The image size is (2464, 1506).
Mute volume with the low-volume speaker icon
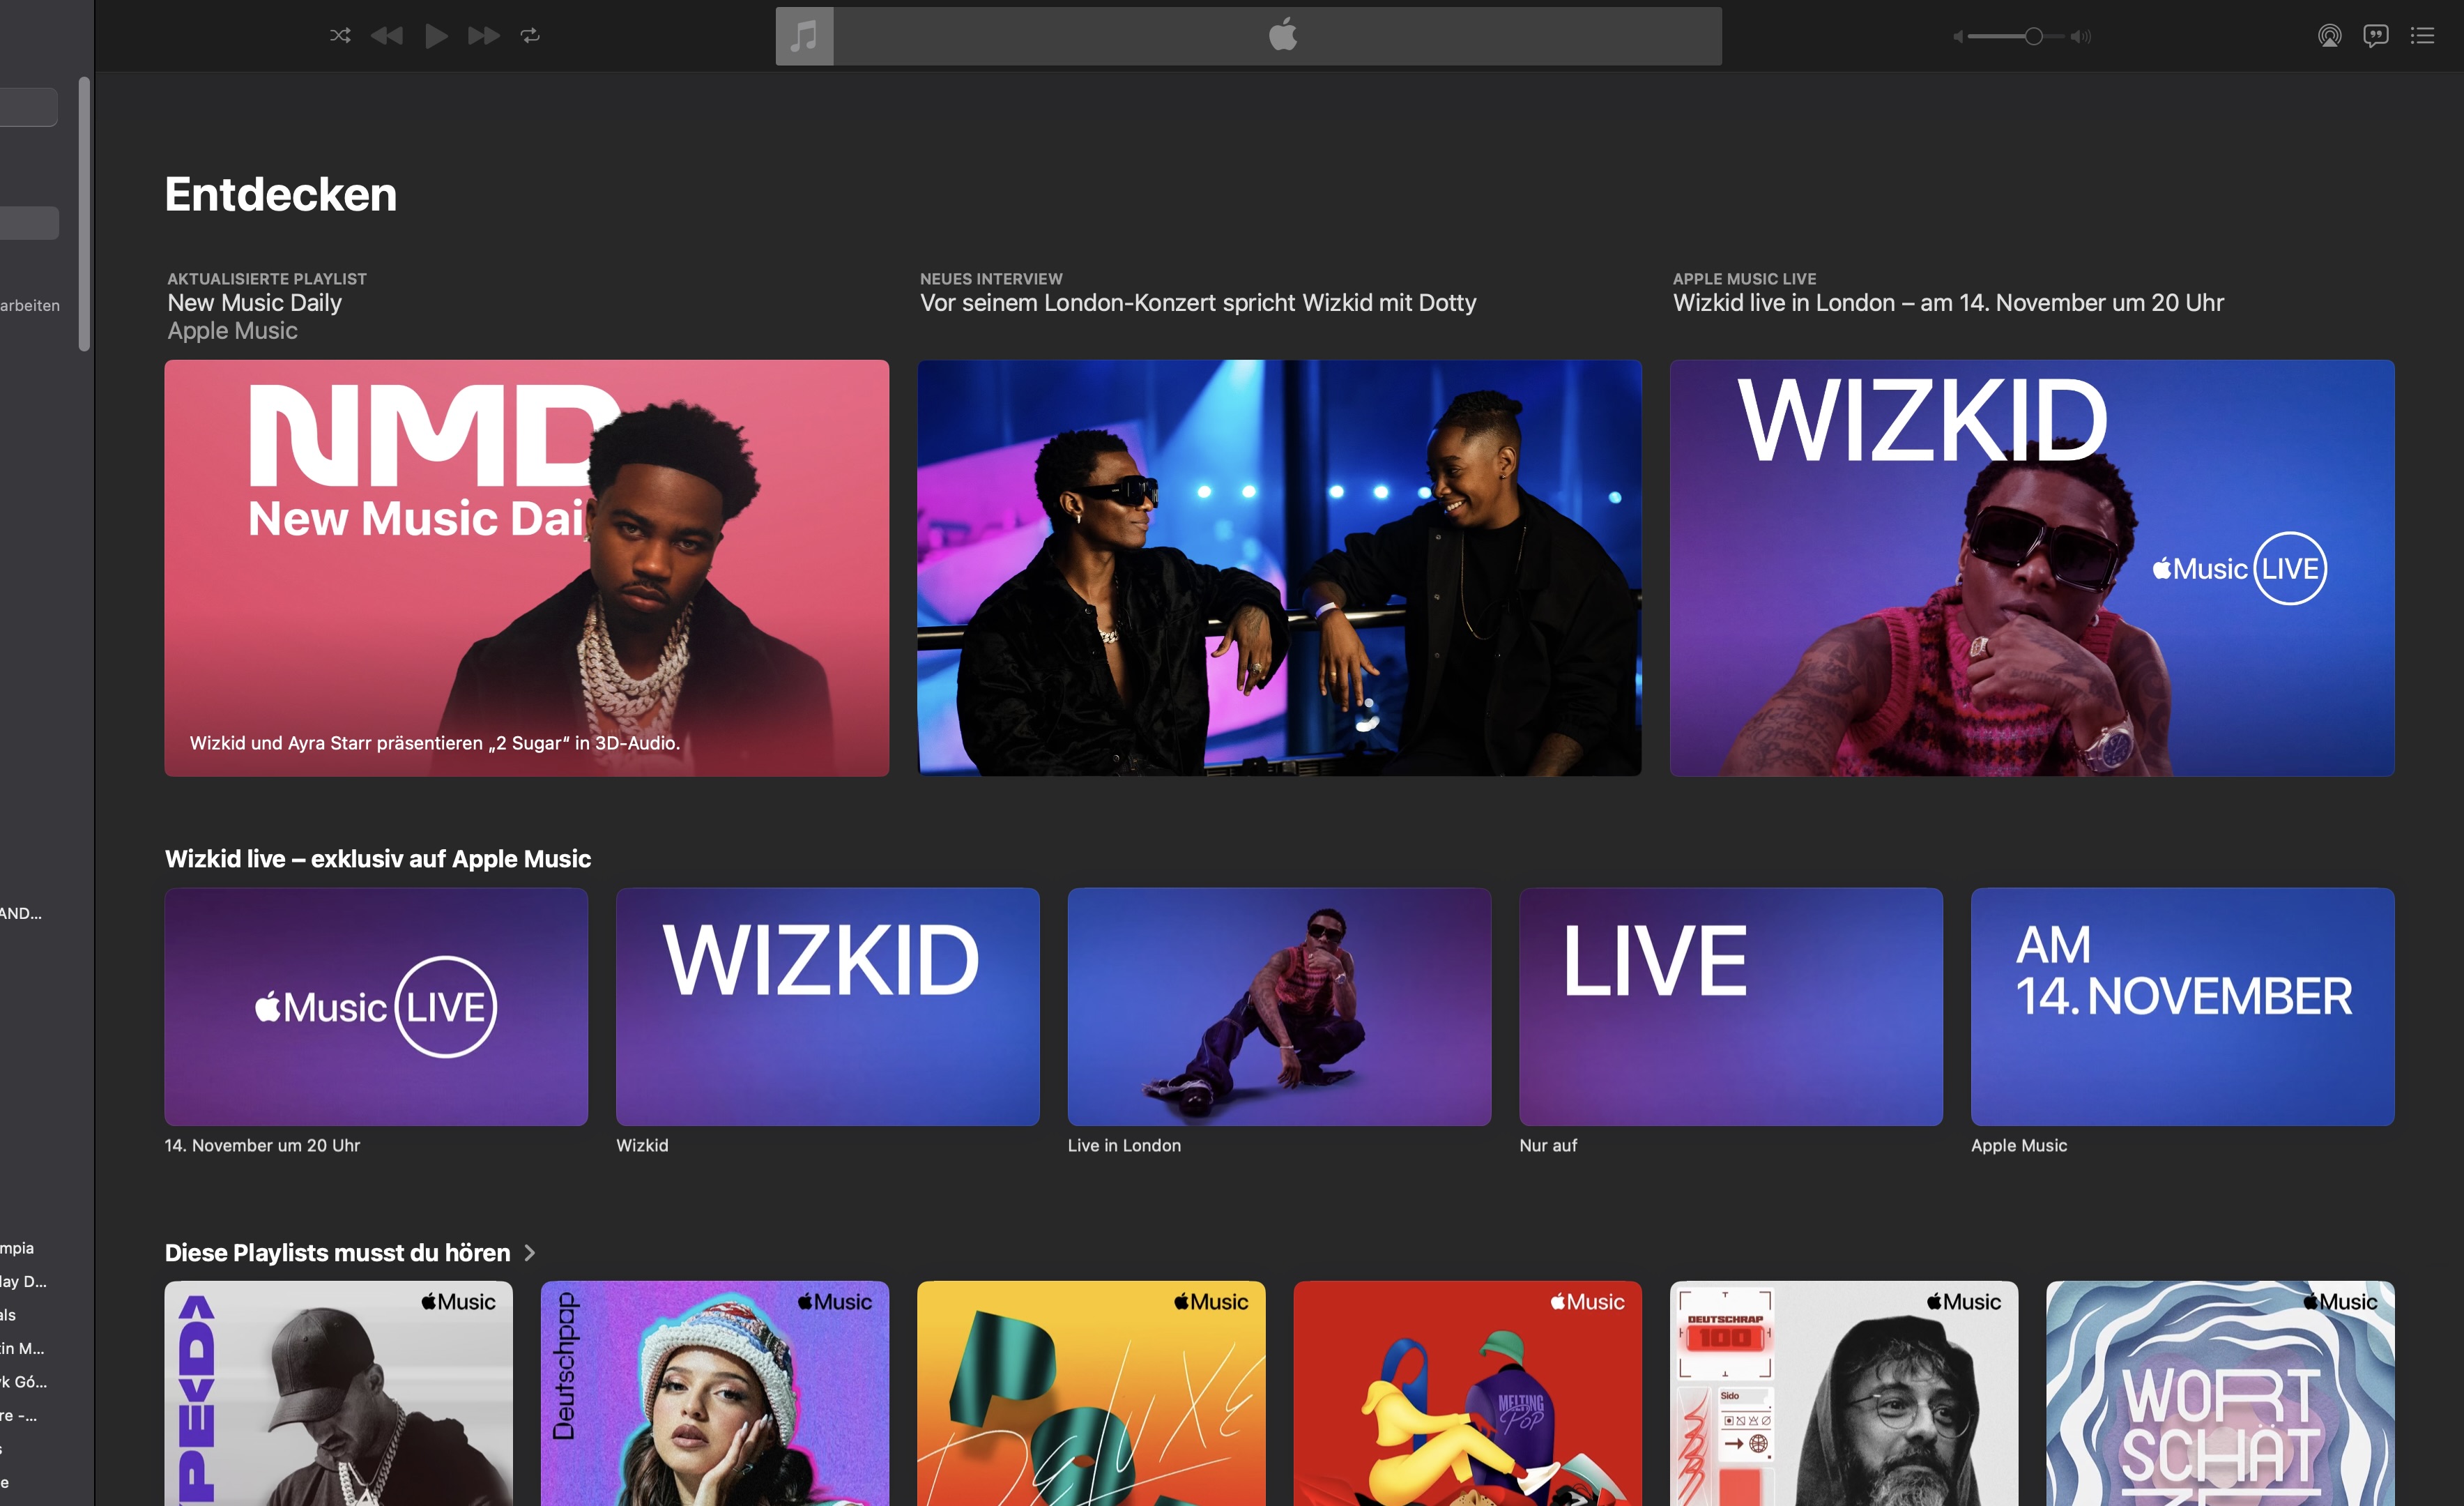click(1957, 37)
